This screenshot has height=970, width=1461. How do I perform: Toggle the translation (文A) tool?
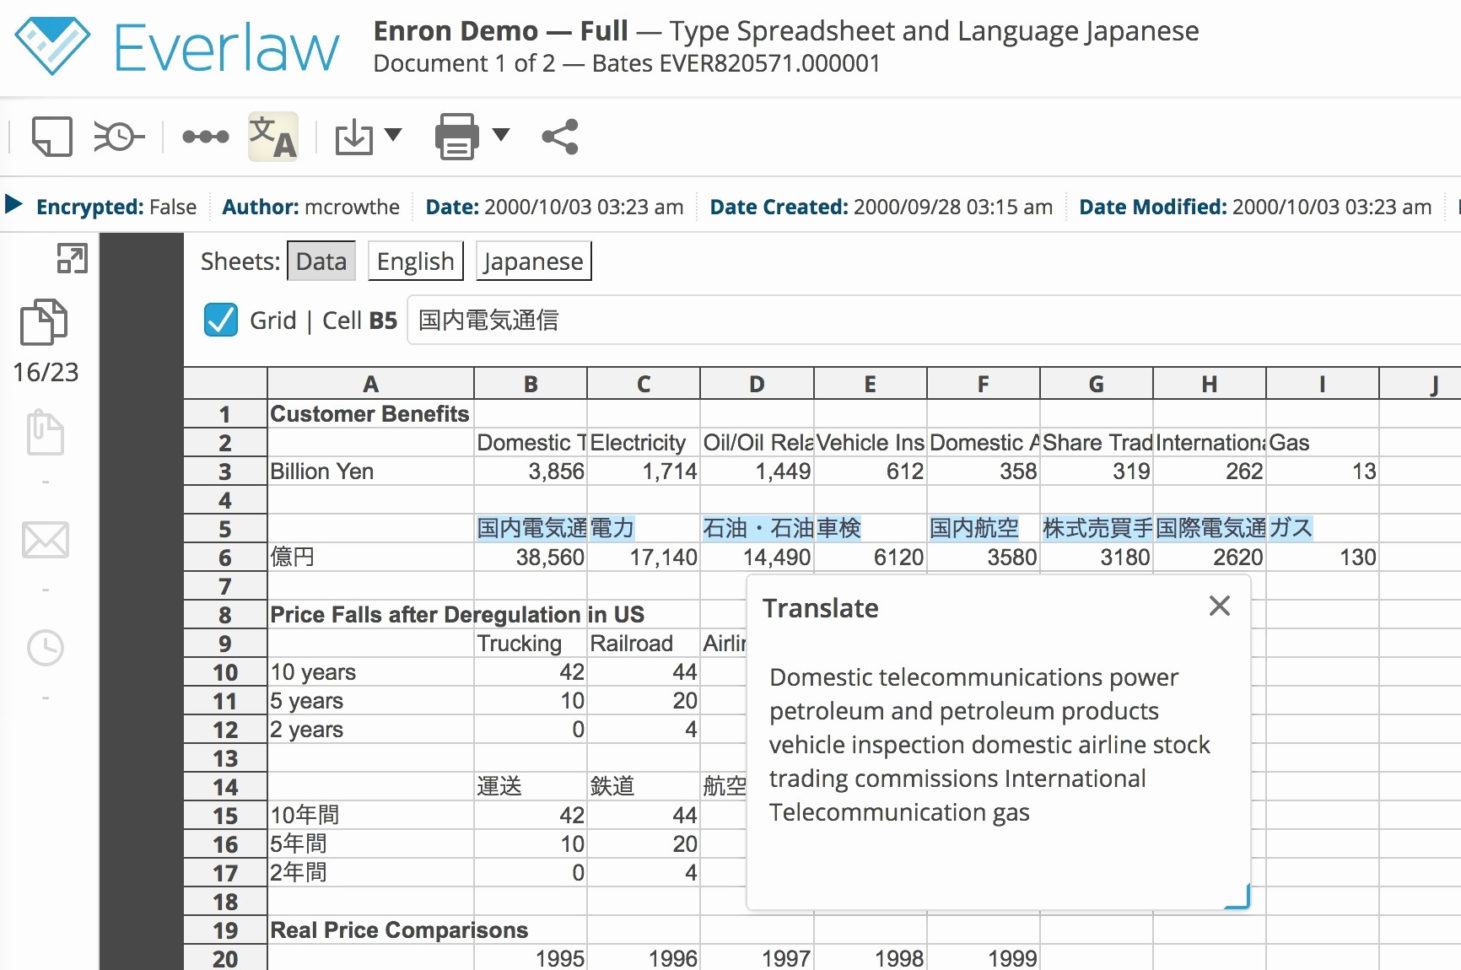(272, 136)
